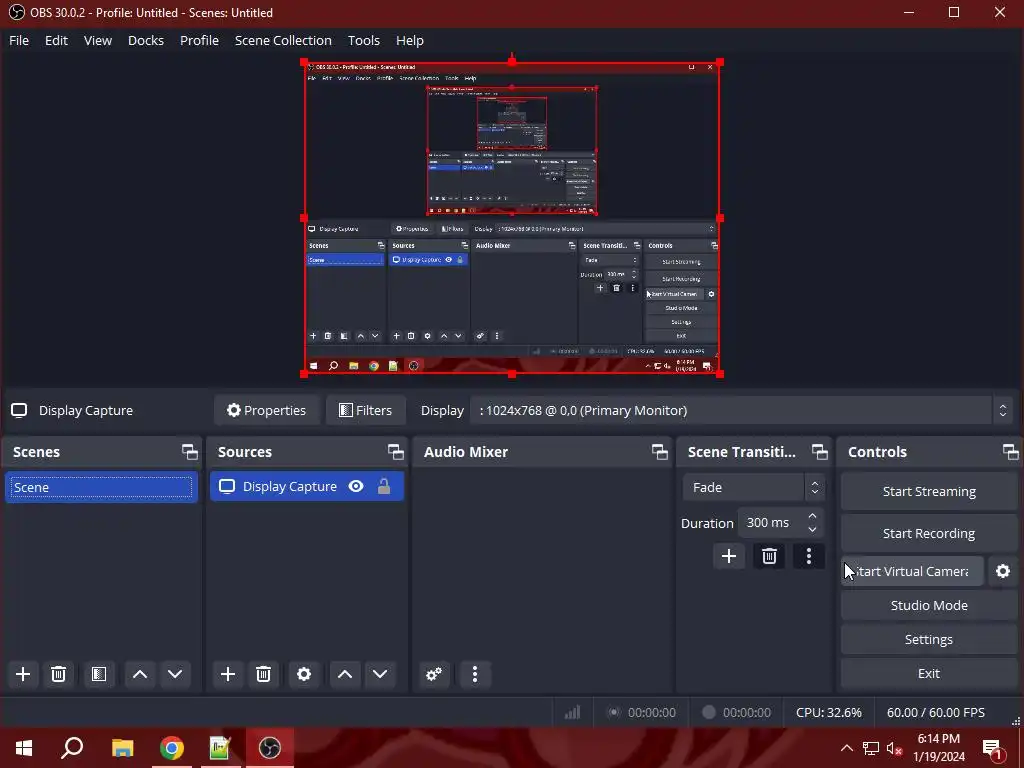Open Windows Start menu
This screenshot has height=768, width=1024.
click(24, 748)
